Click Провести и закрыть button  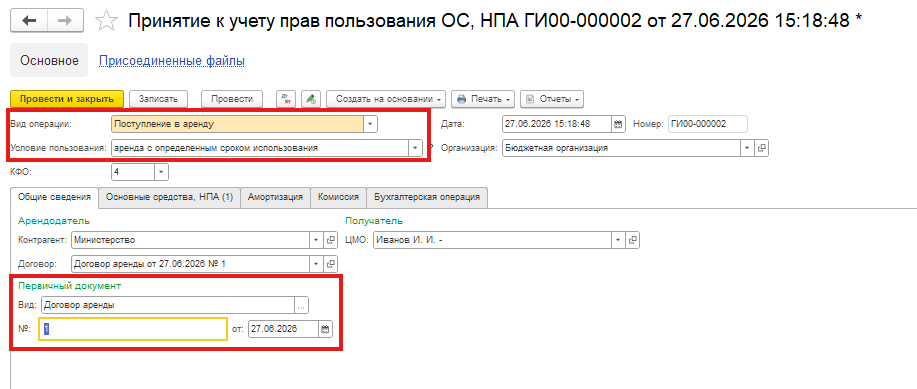tap(67, 99)
